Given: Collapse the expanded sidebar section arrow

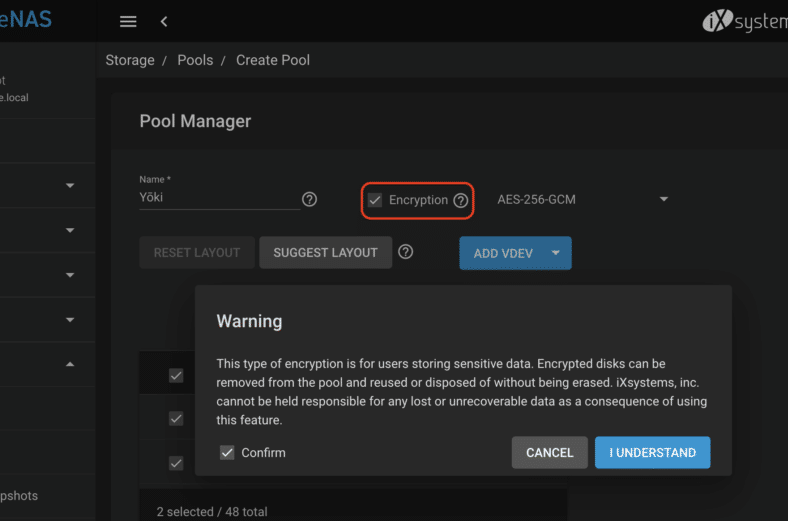Looking at the screenshot, I should 70,365.
